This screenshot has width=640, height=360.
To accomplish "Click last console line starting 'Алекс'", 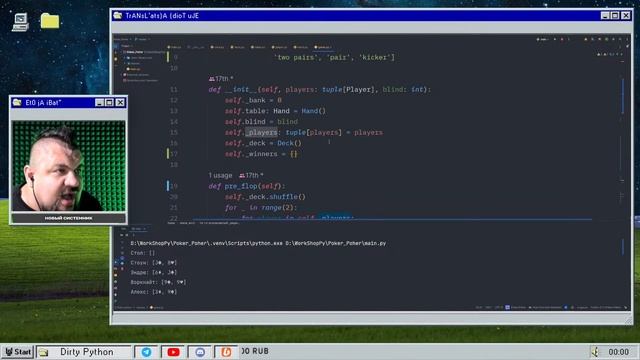I will [x=154, y=292].
